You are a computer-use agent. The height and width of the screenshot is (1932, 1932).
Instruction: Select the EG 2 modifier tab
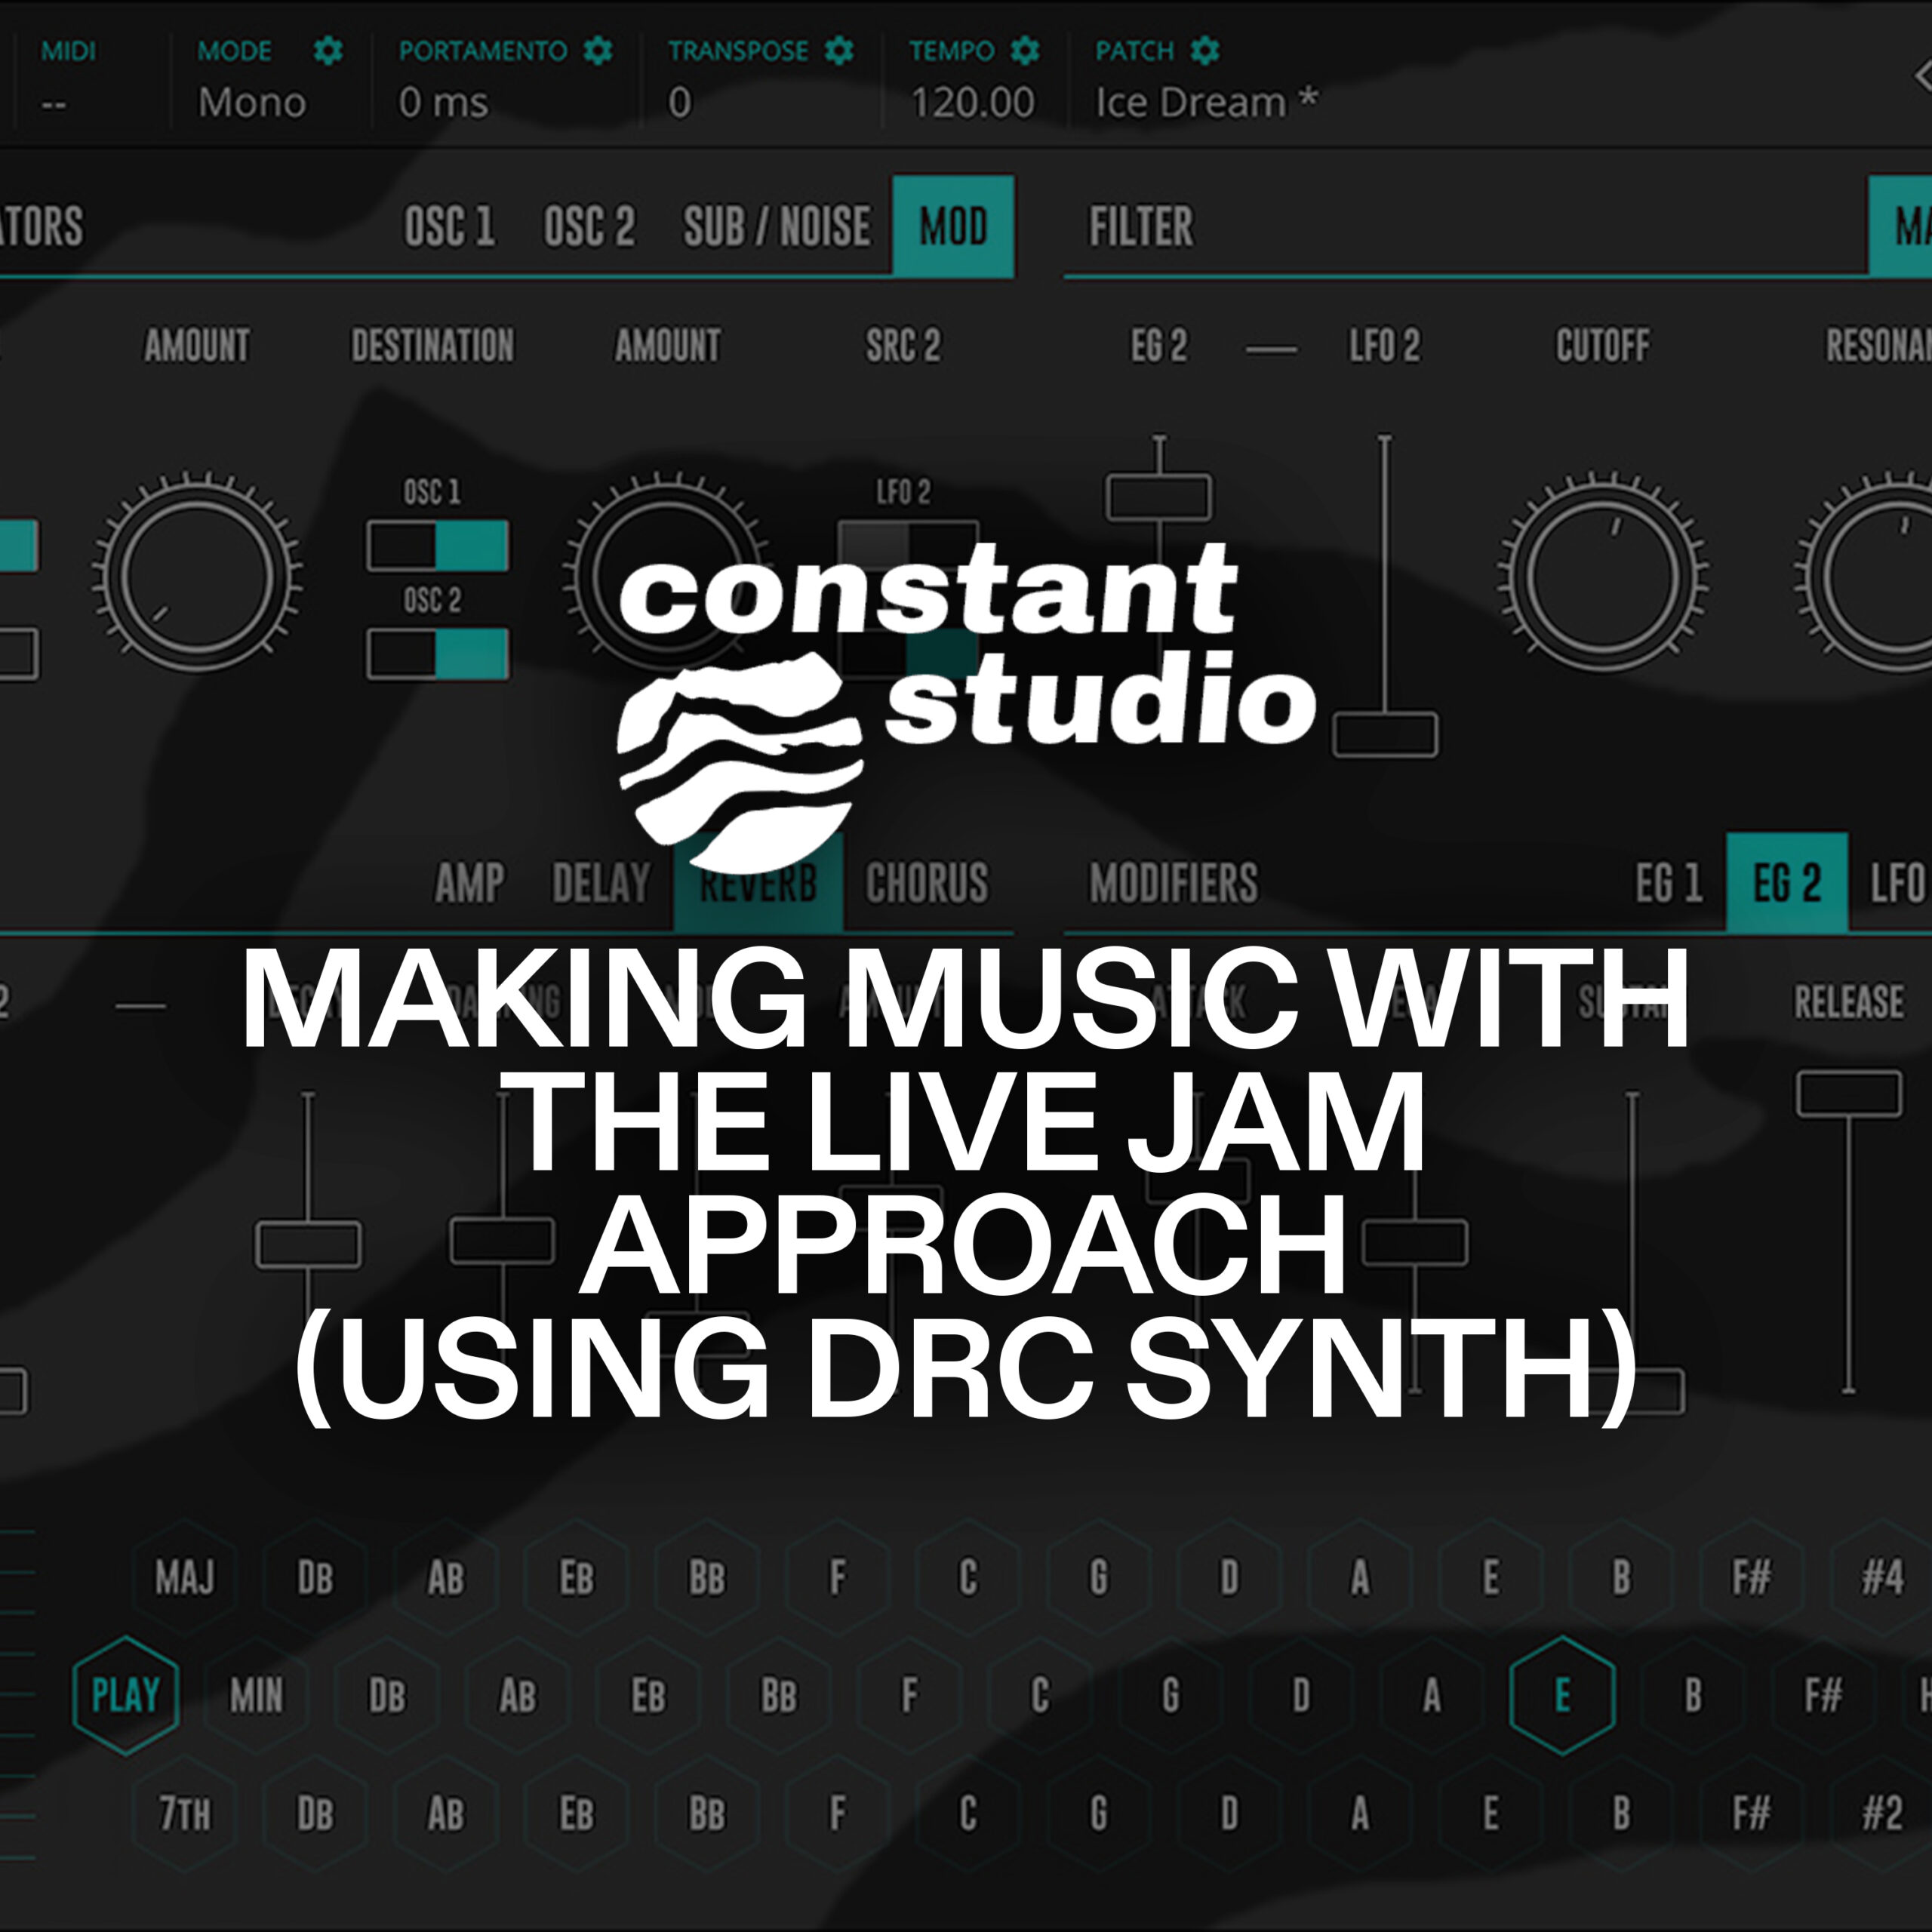(x=1787, y=883)
